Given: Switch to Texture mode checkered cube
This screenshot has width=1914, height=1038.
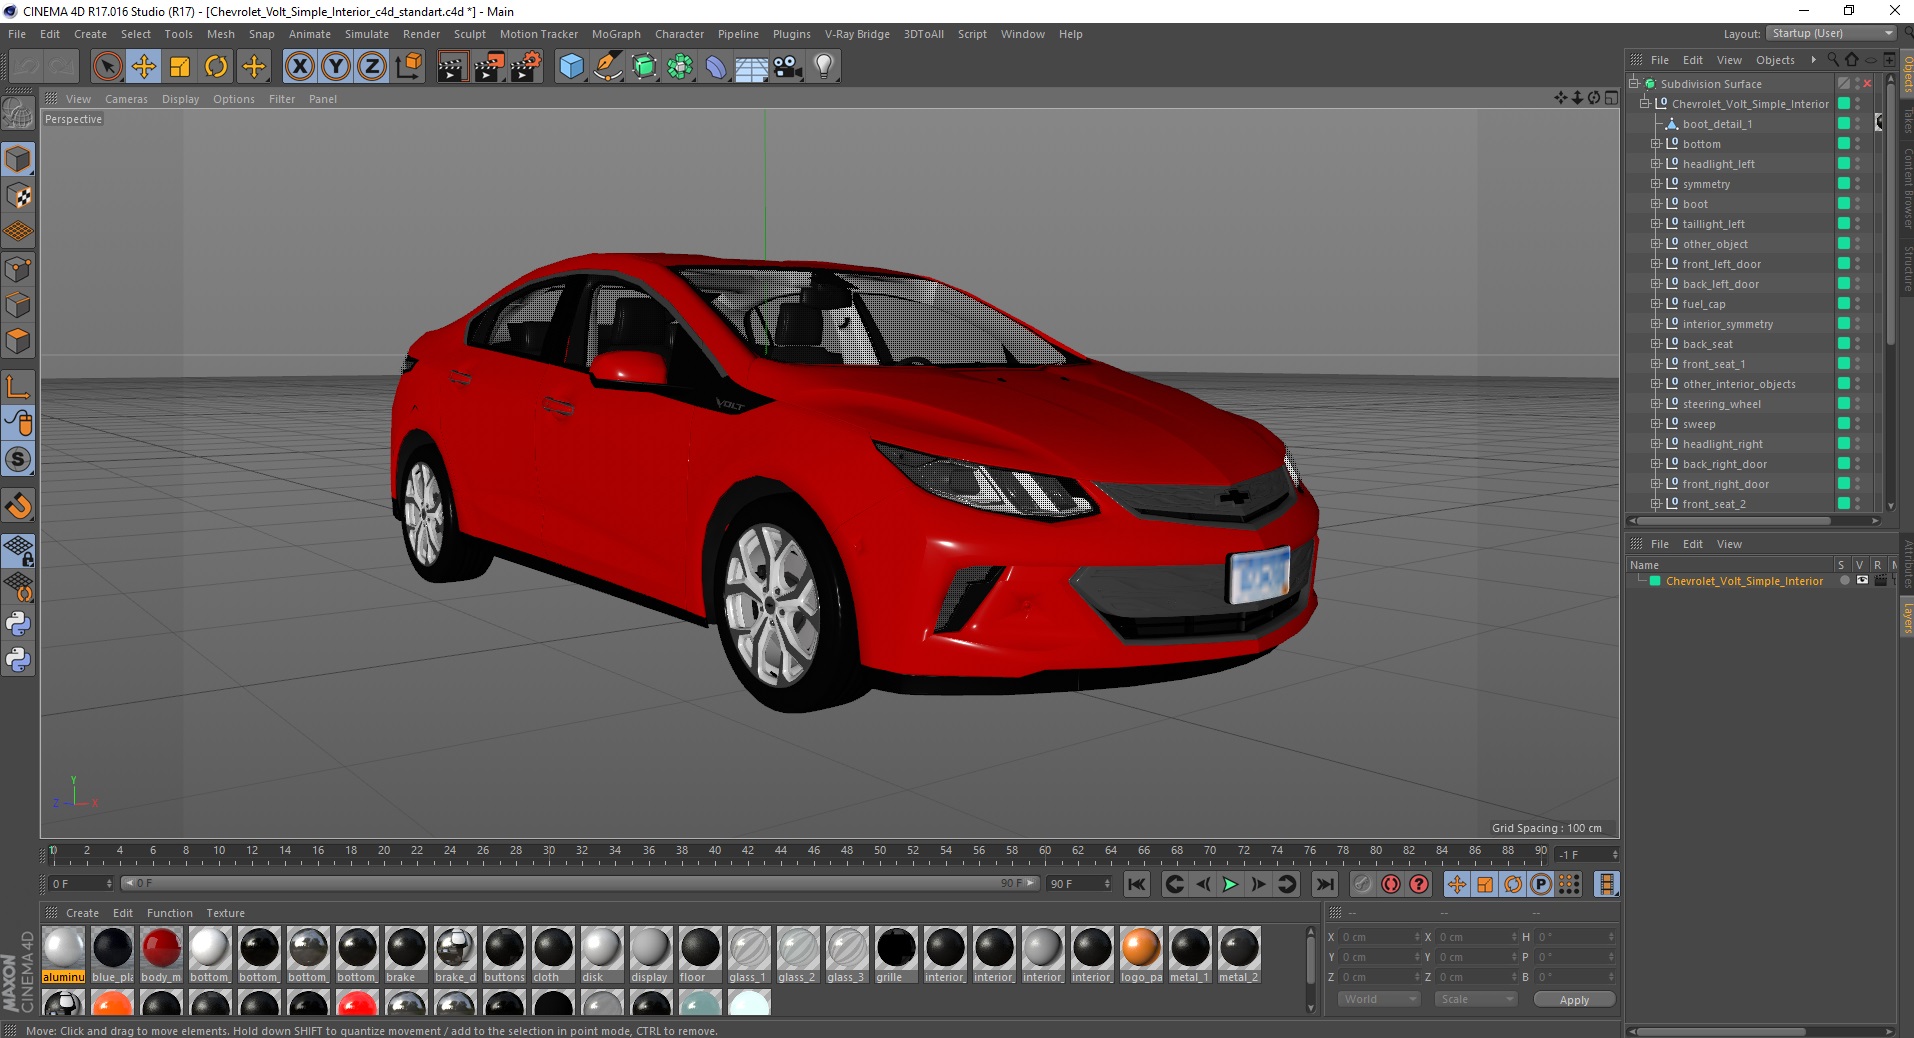Looking at the screenshot, I should pos(18,196).
